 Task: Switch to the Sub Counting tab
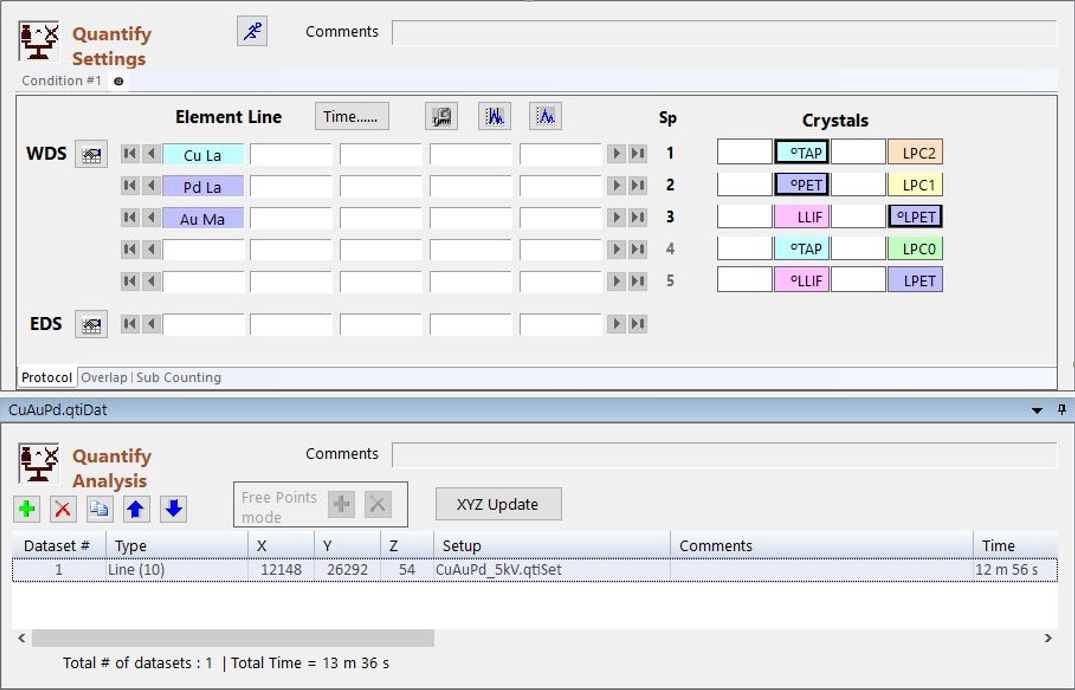[x=179, y=377]
